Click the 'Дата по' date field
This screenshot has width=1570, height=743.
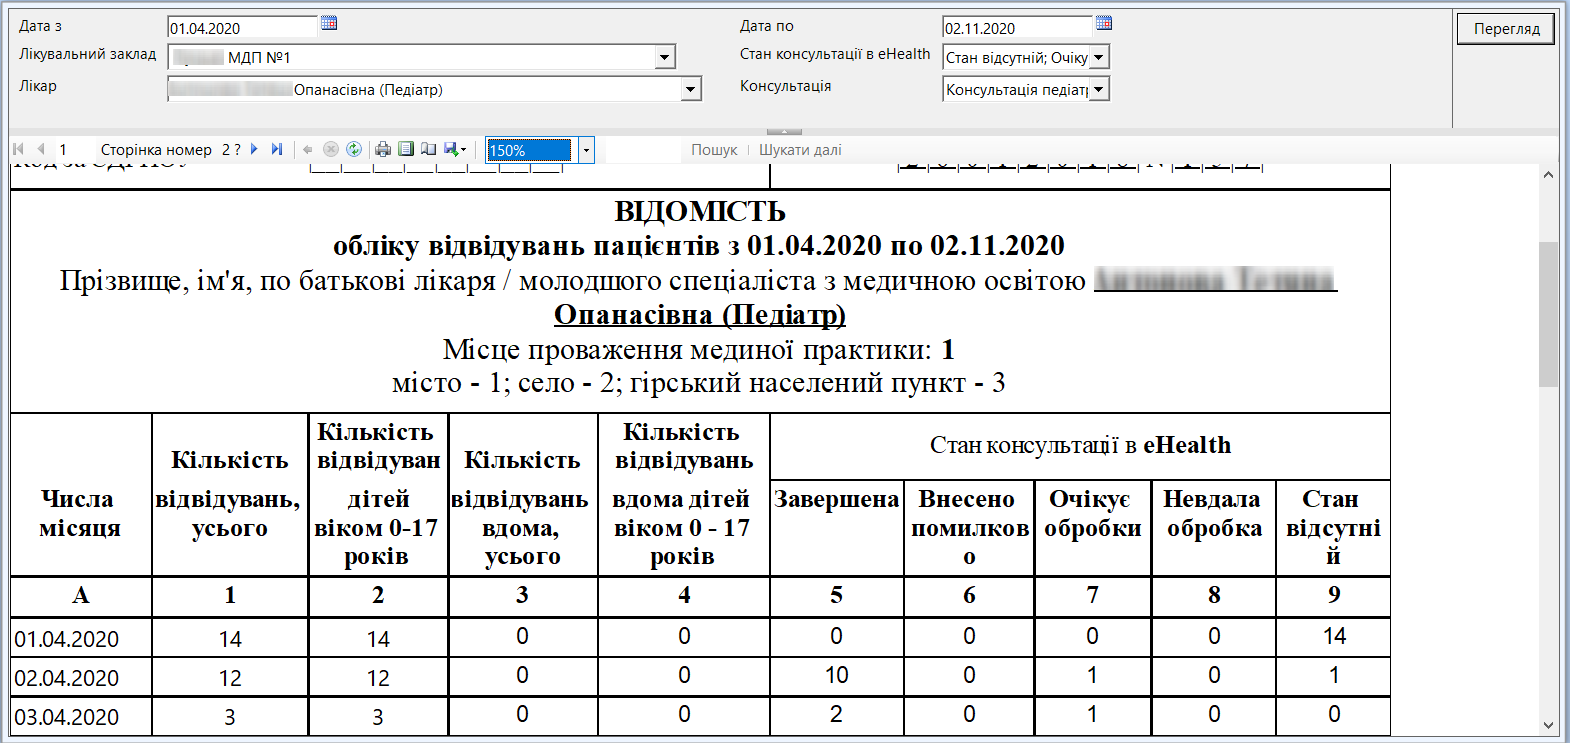click(x=1017, y=27)
